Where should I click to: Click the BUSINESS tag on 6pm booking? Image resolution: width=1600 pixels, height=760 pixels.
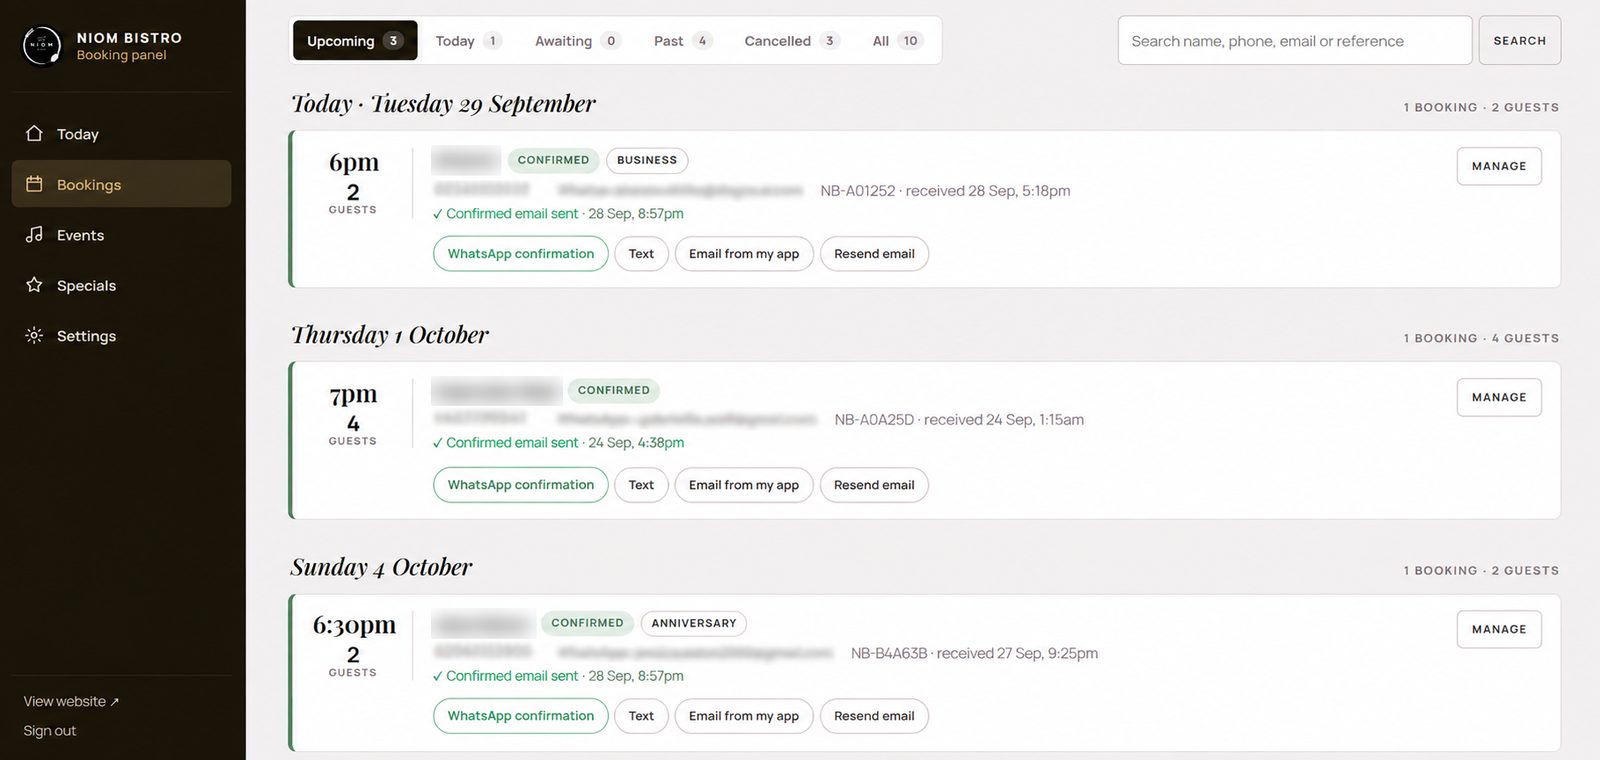pyautogui.click(x=647, y=160)
